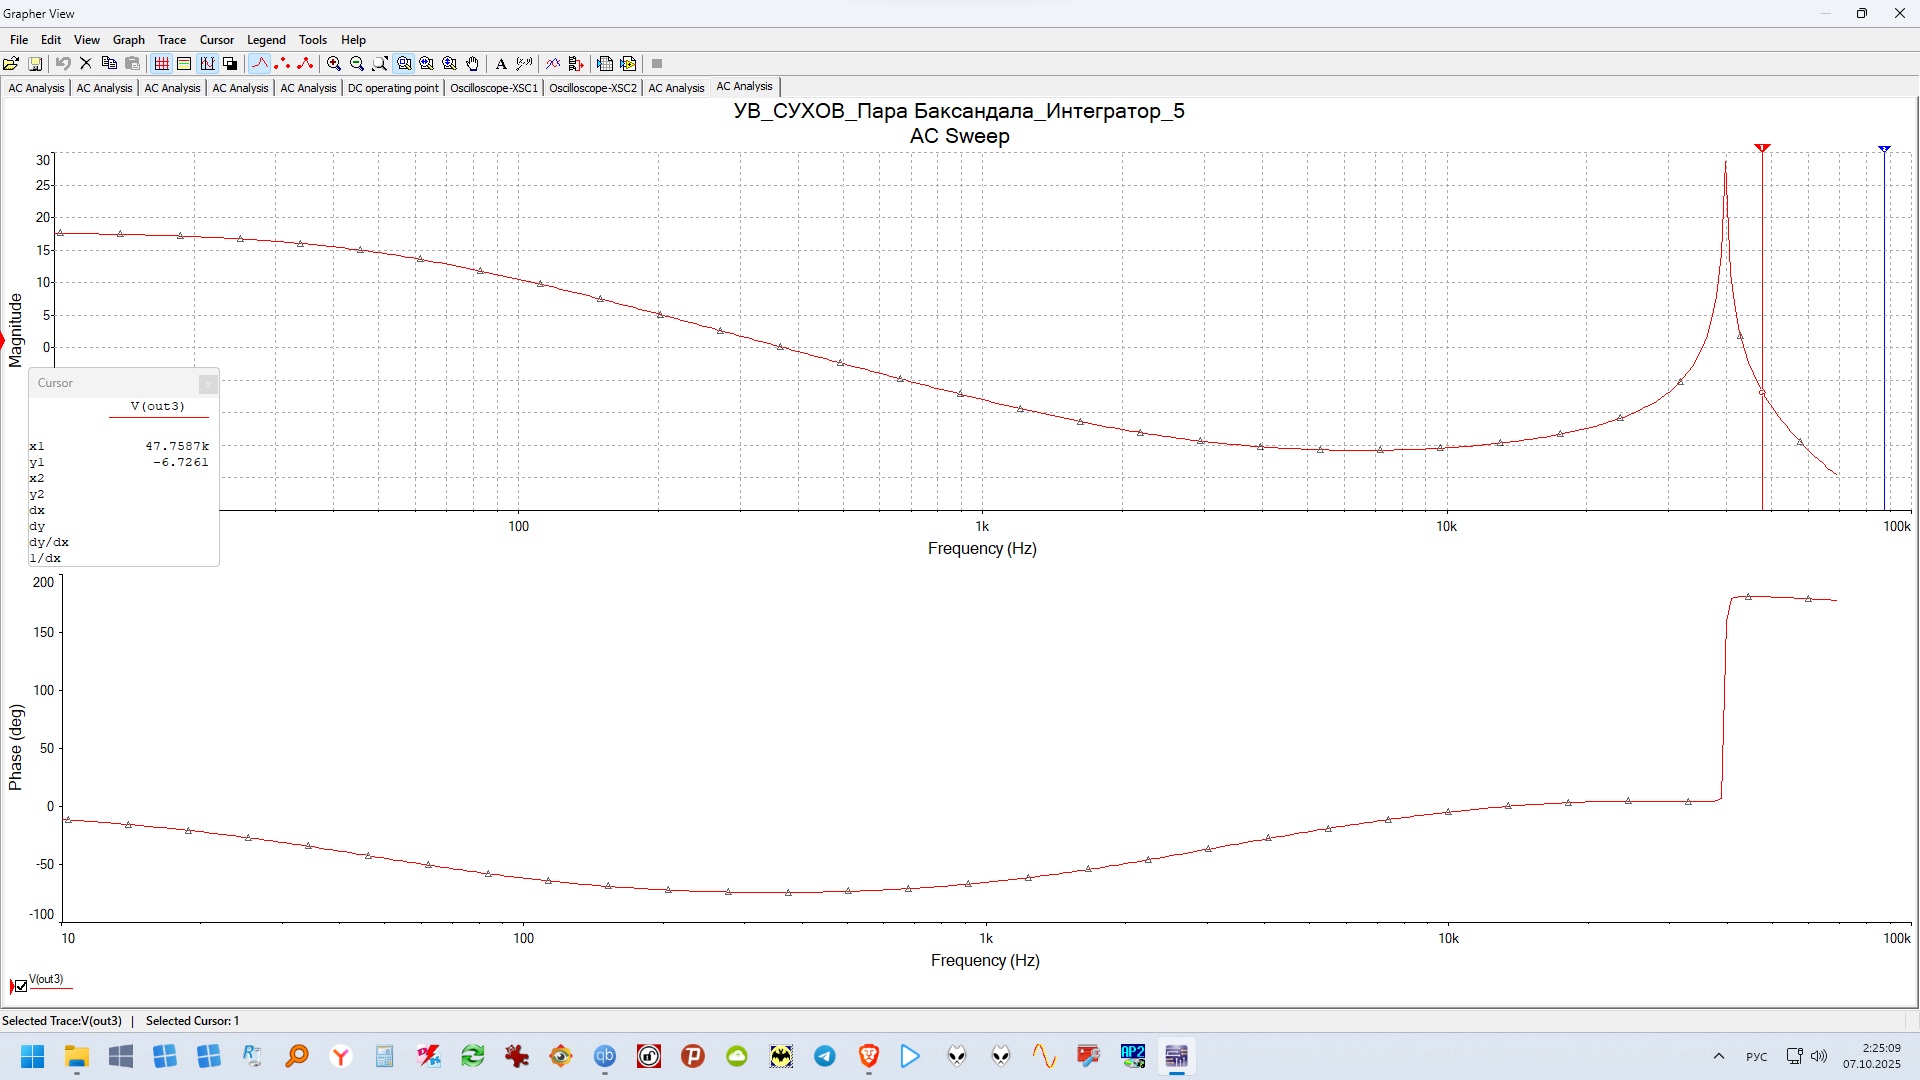This screenshot has height=1080, width=1920.
Task: Click the Add Text annotation icon
Action: click(501, 63)
